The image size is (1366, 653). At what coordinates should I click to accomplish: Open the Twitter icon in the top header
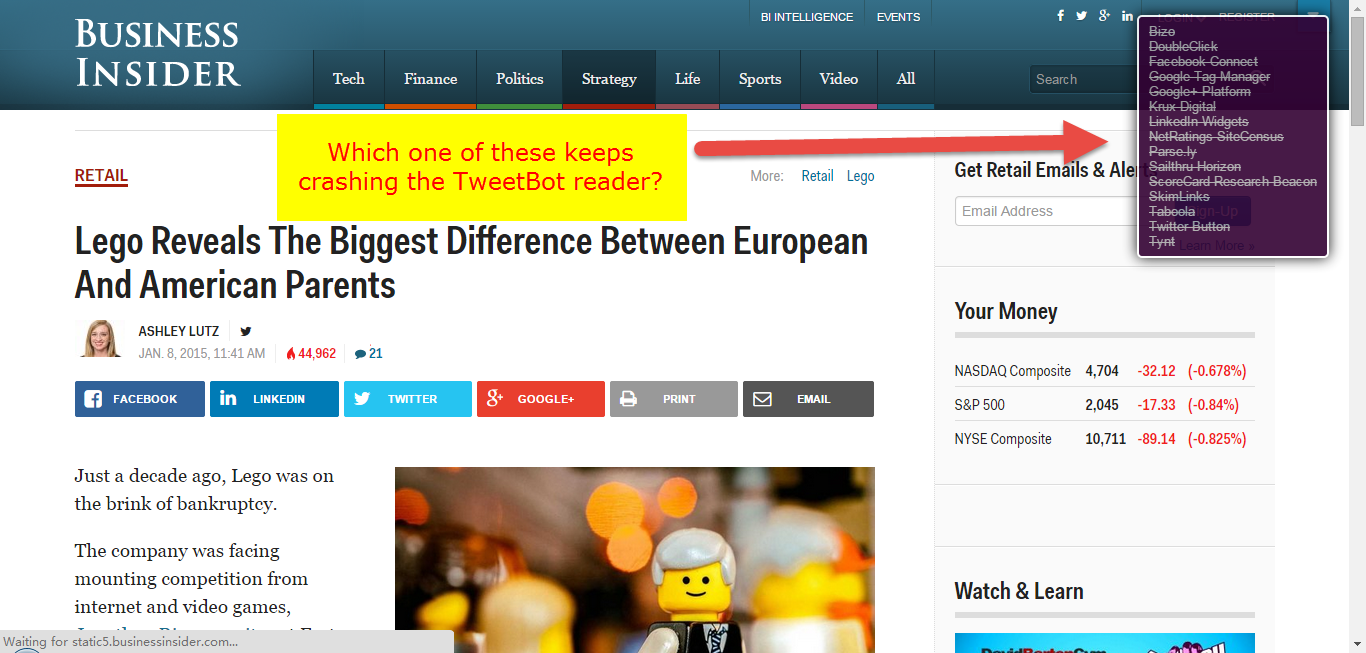click(1081, 16)
